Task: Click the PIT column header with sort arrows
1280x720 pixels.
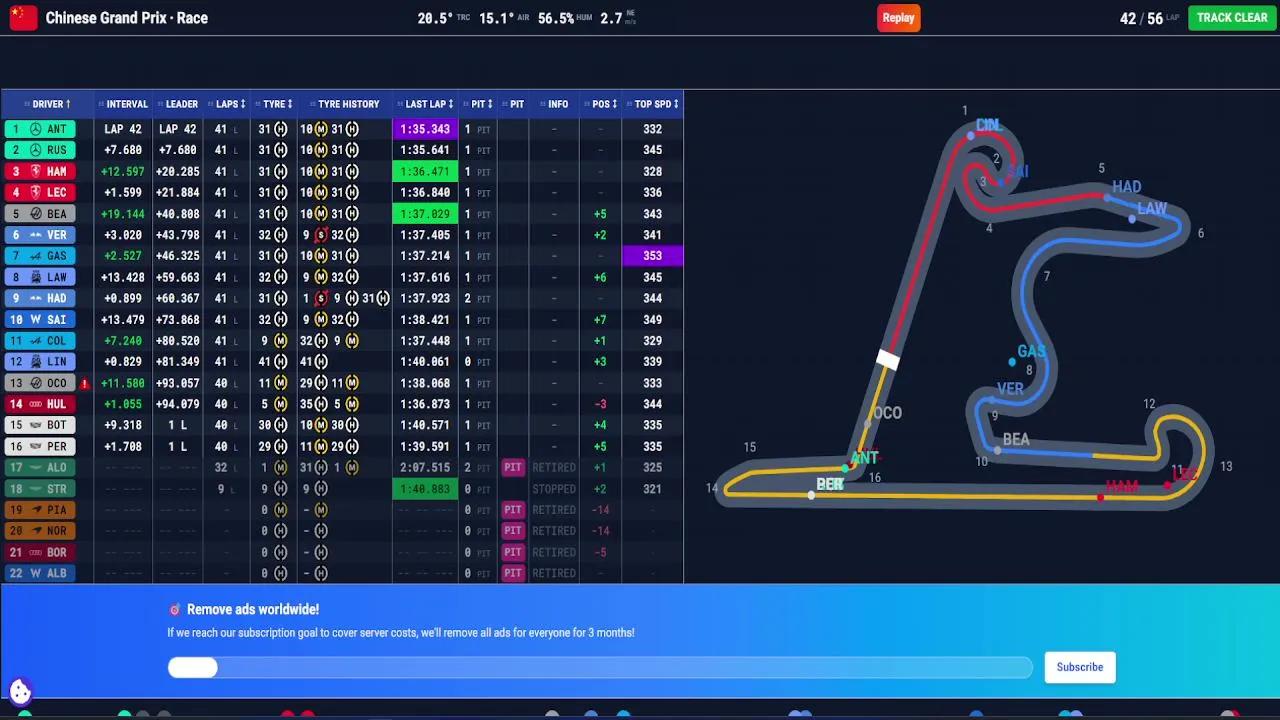Action: click(478, 104)
